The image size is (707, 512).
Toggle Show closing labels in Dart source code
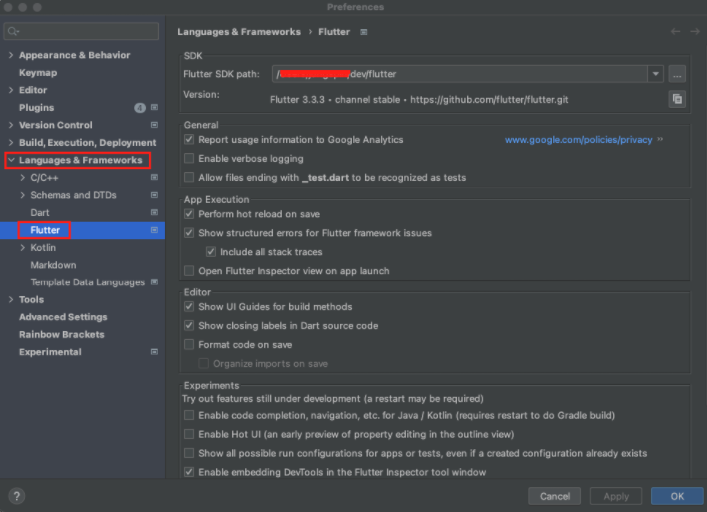(189, 326)
